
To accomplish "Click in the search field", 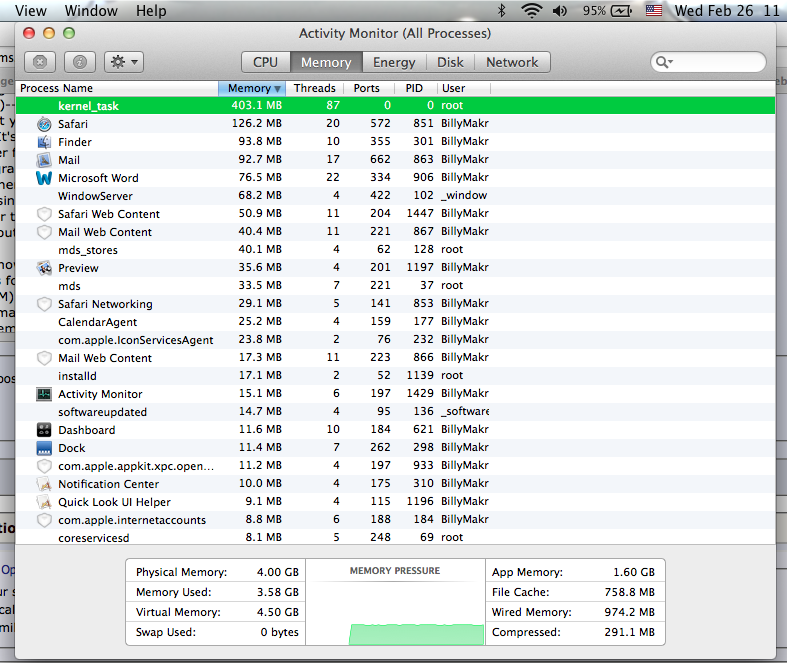I will click(x=708, y=62).
